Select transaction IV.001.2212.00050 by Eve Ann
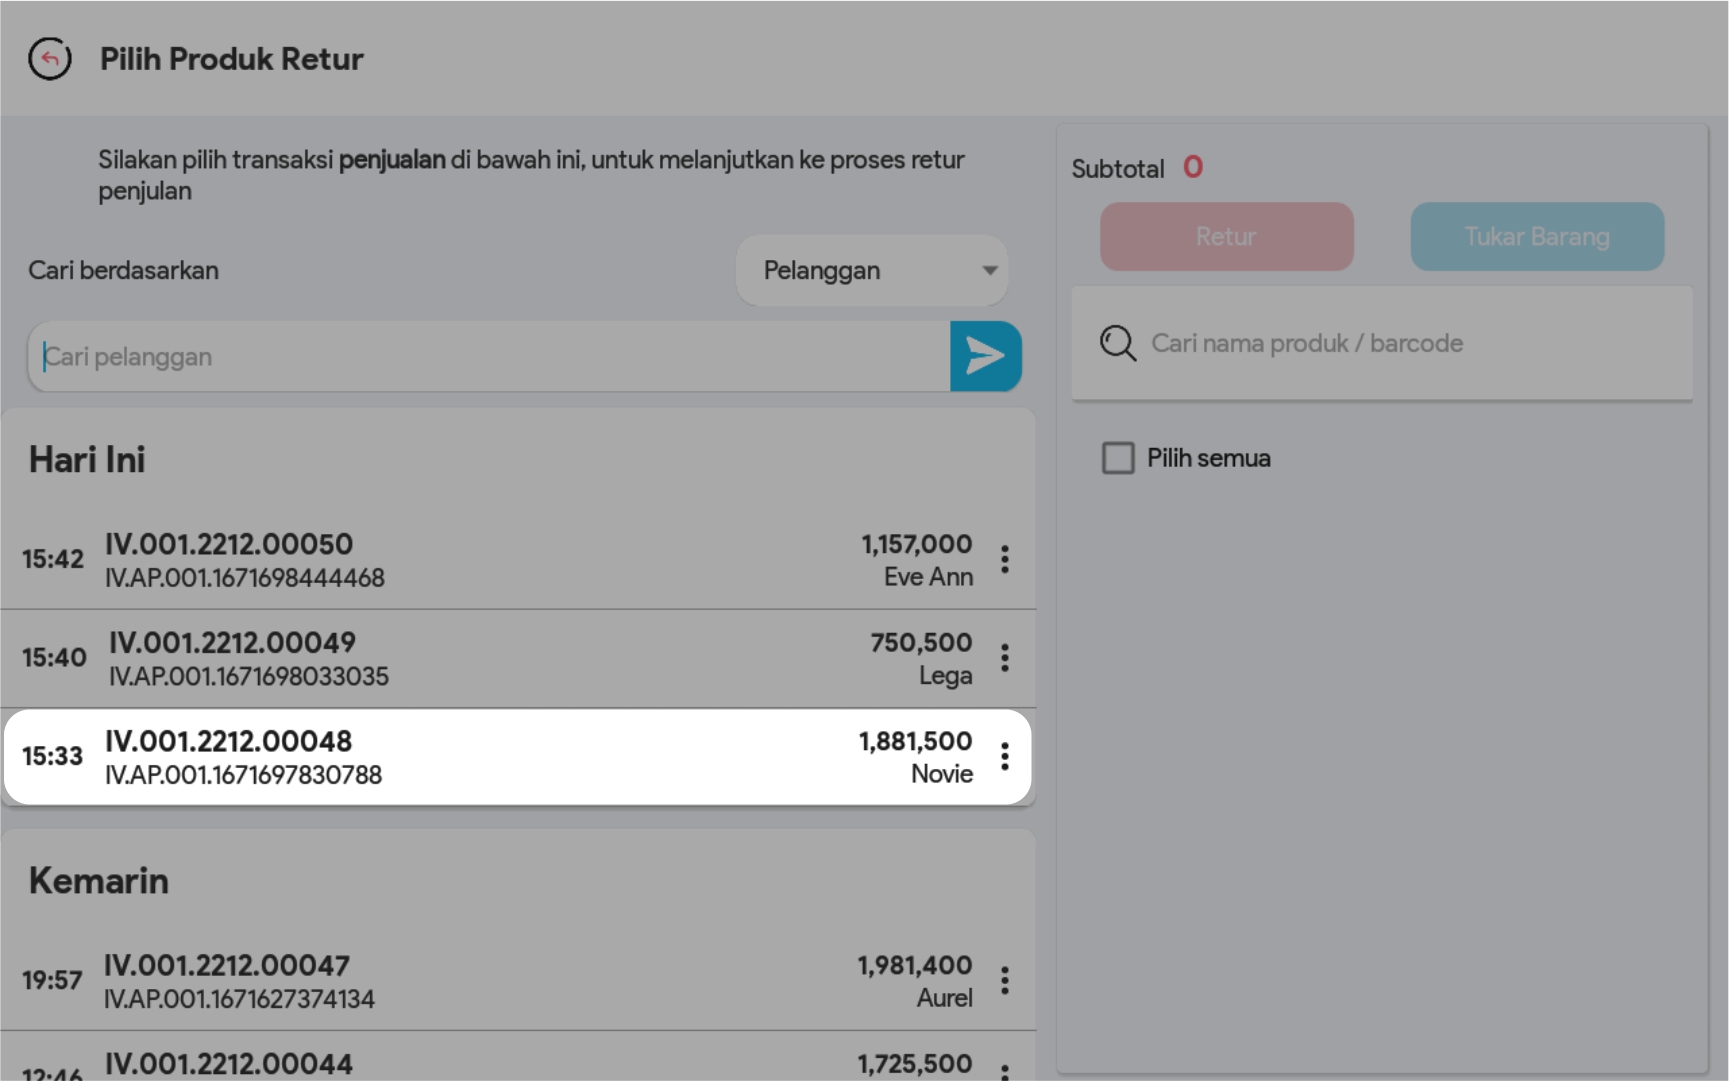The width and height of the screenshot is (1729, 1081). coord(500,560)
